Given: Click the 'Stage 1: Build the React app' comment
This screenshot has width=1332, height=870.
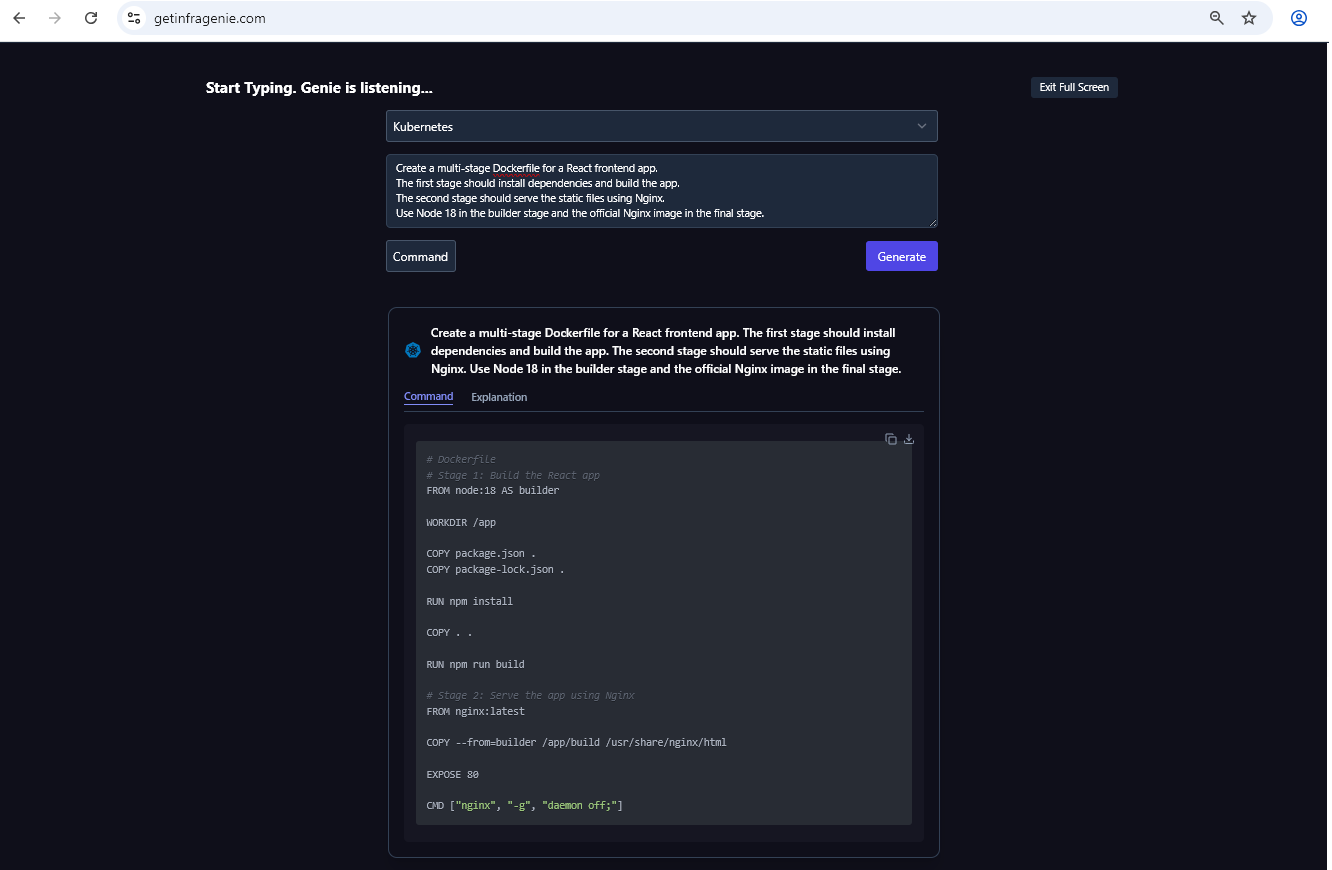Looking at the screenshot, I should tap(513, 475).
